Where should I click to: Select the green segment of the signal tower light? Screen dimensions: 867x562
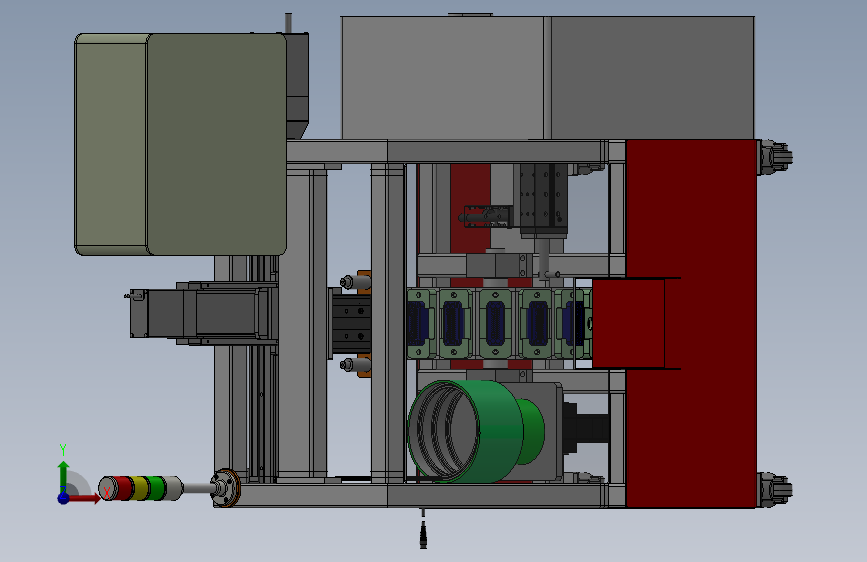click(x=156, y=488)
